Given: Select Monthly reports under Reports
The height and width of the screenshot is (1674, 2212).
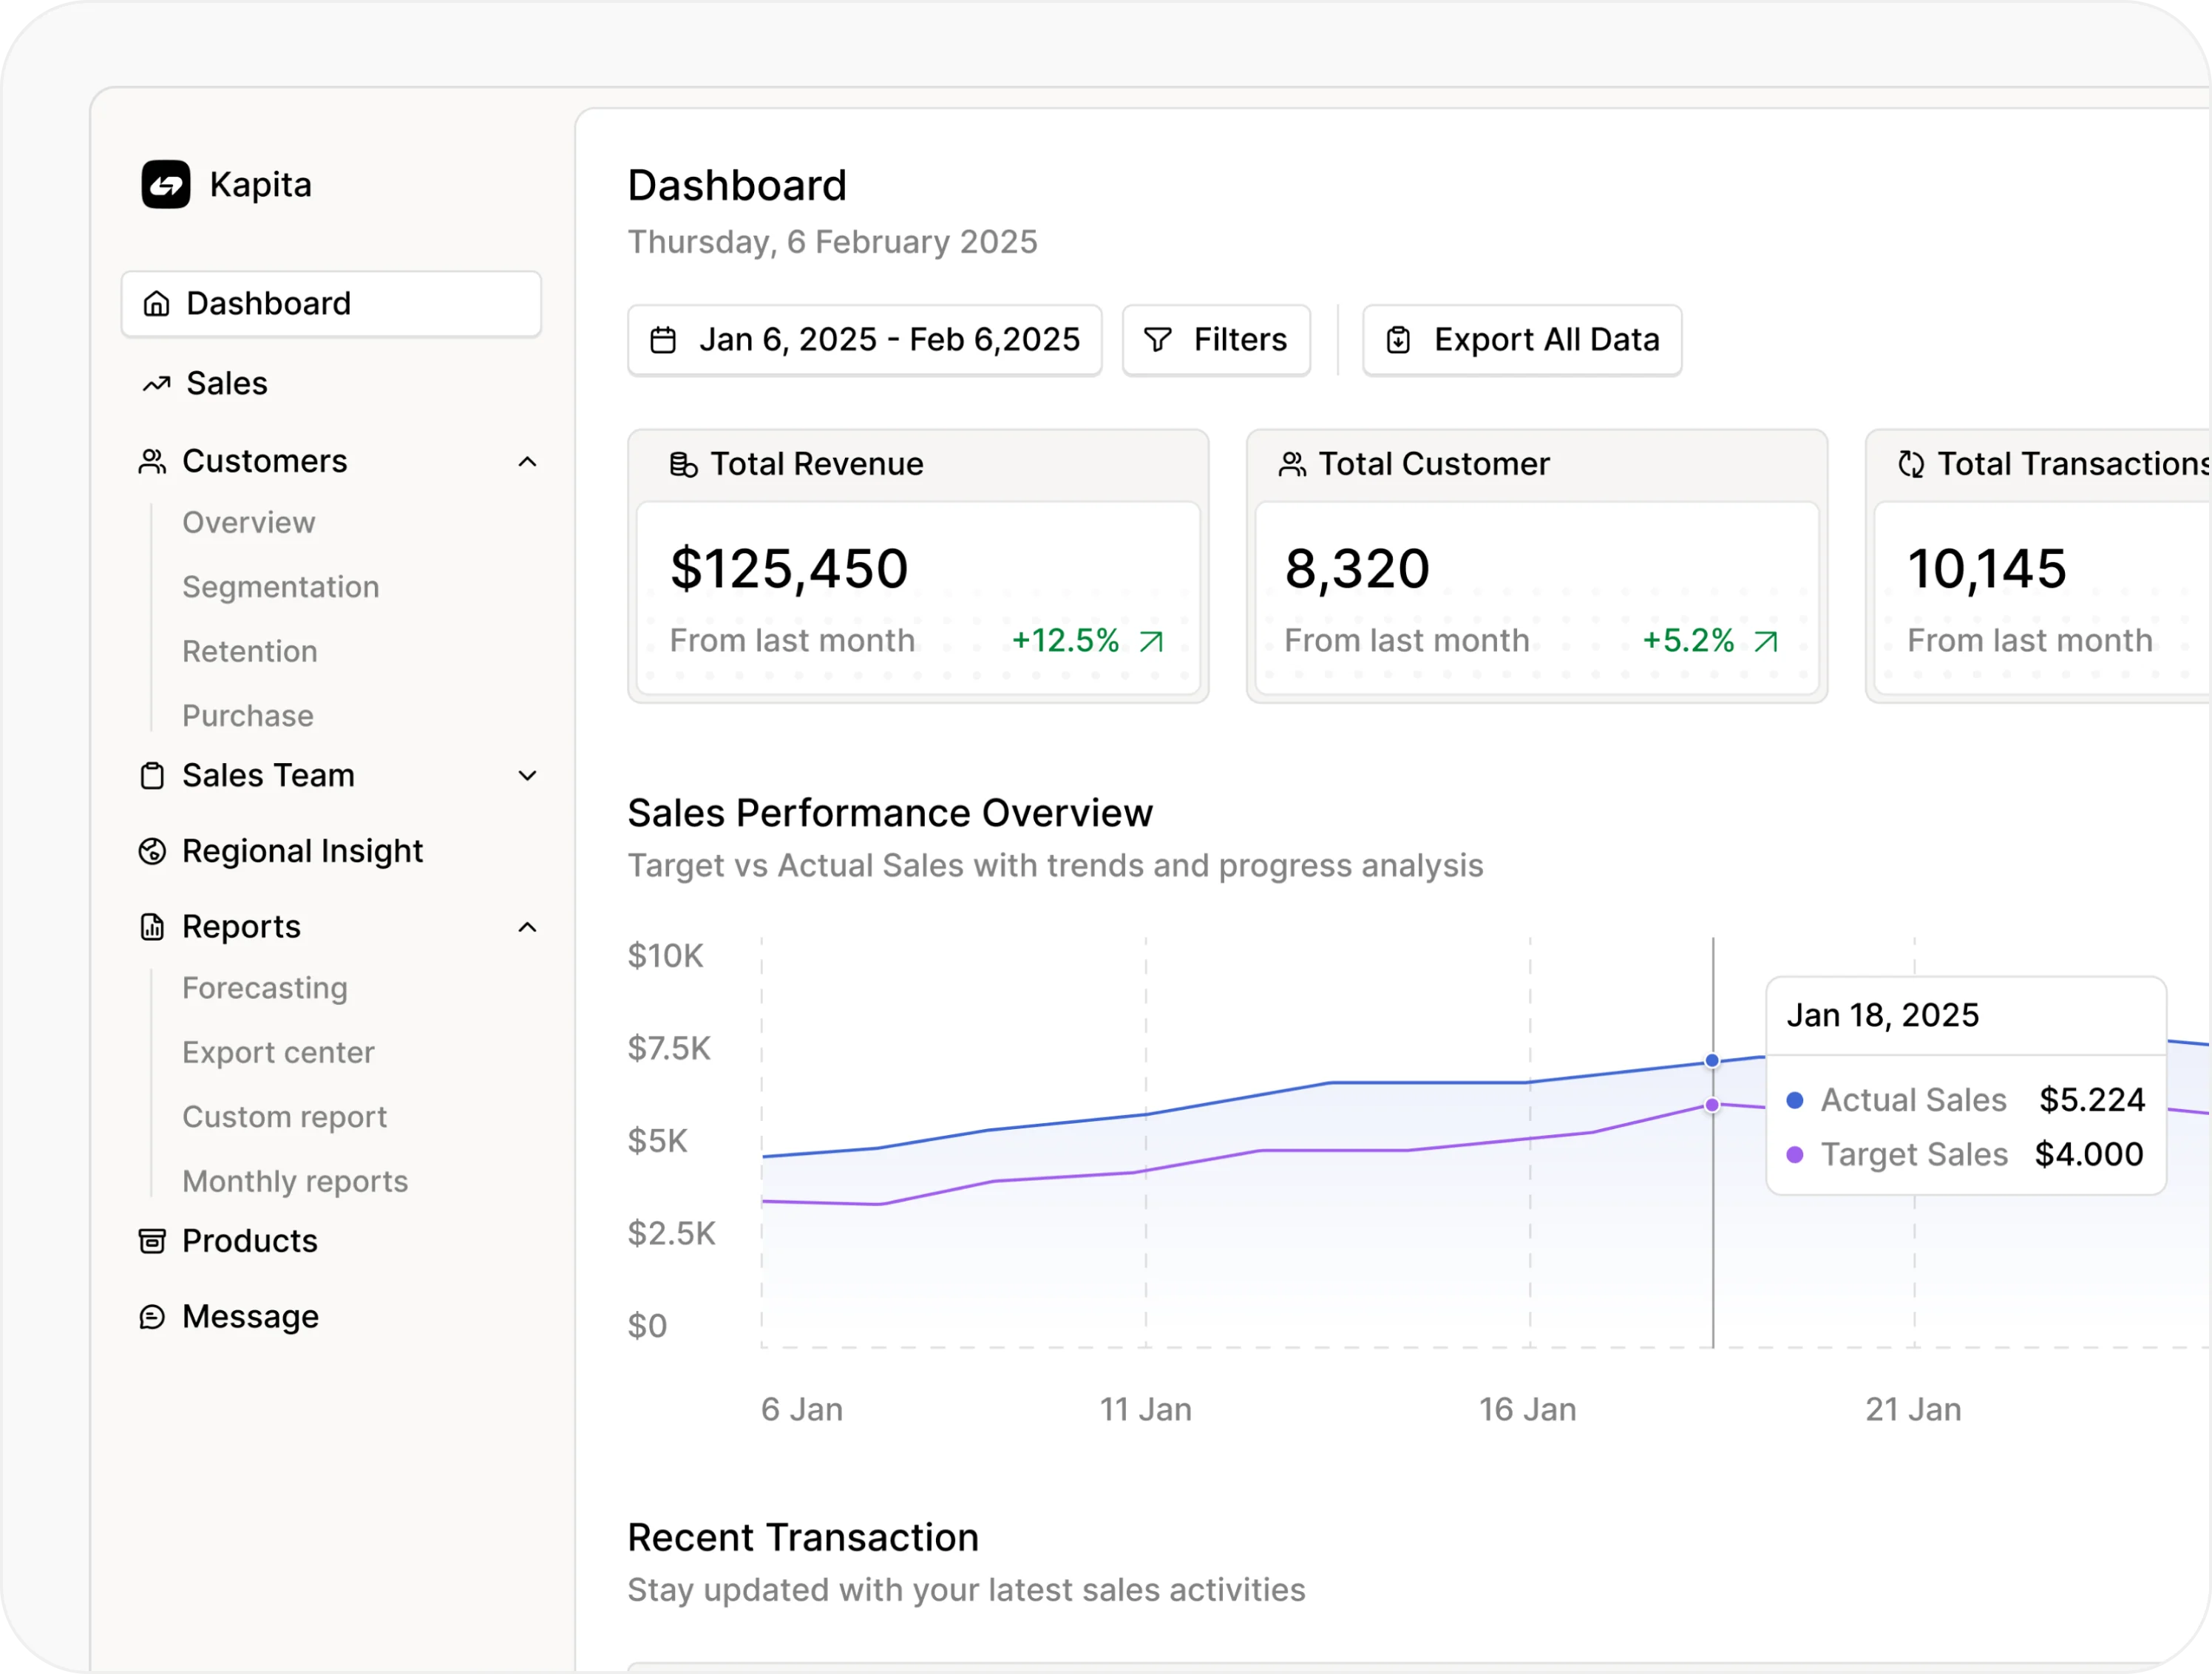Looking at the screenshot, I should (x=296, y=1182).
